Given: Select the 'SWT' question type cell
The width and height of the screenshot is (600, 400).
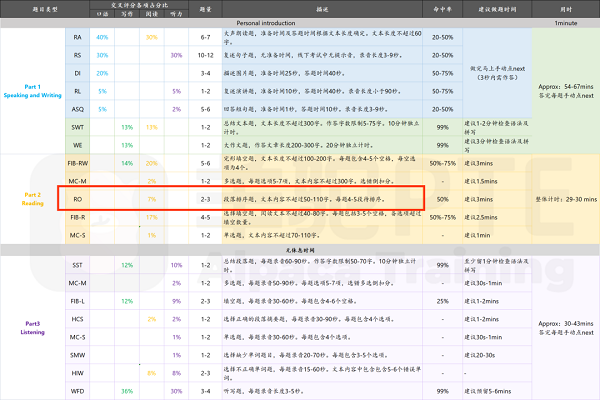Looking at the screenshot, I should point(77,127).
